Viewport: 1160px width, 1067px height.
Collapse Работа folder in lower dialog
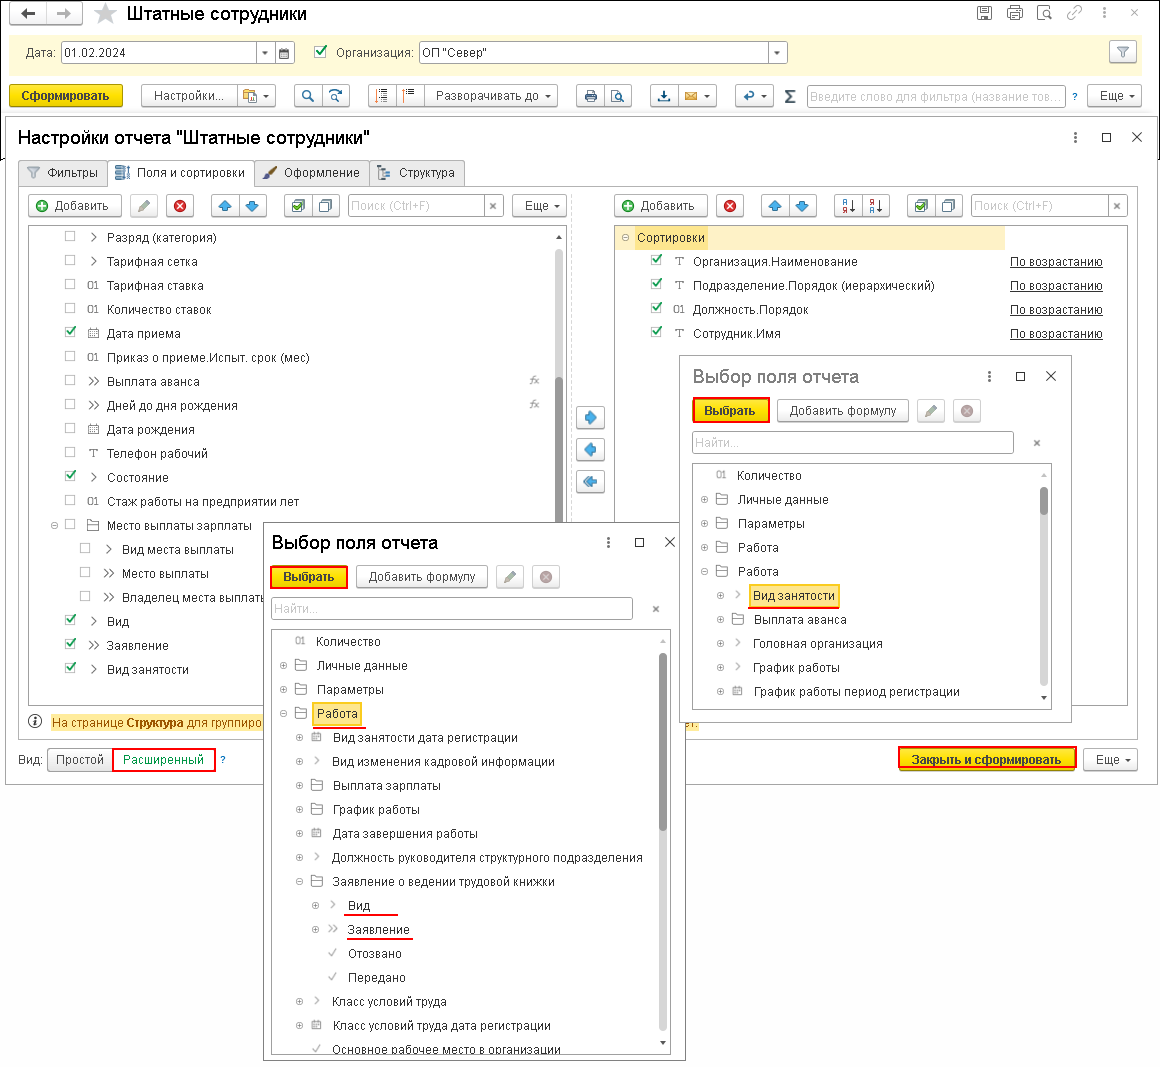(283, 714)
